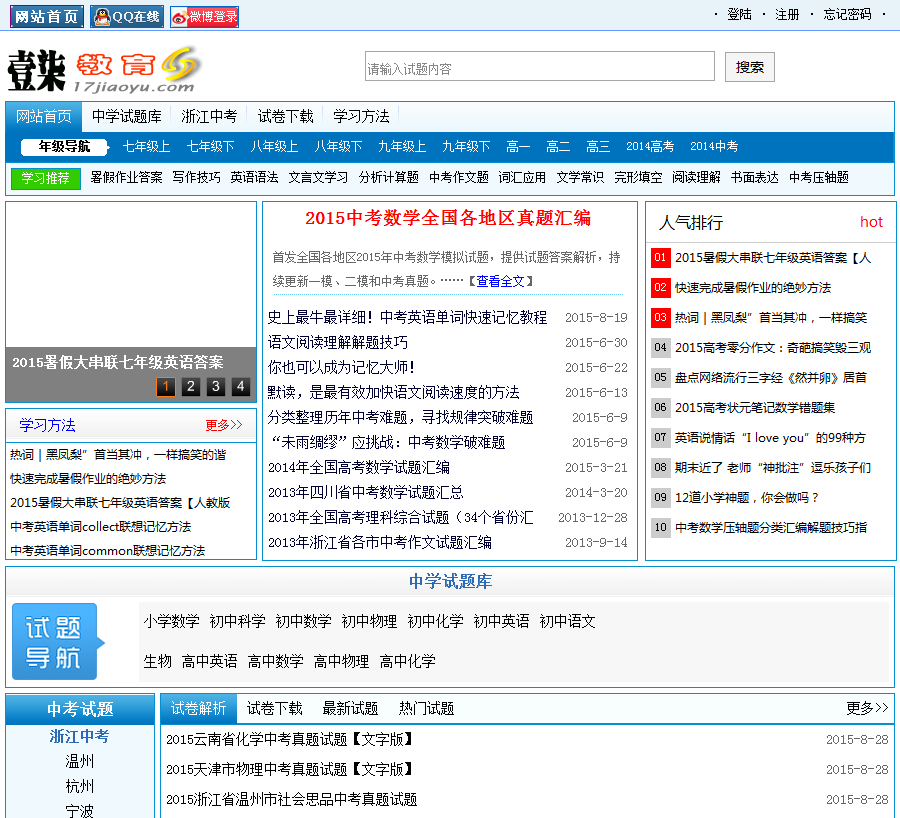Open the 注册 register link
Image resolution: width=900 pixels, height=818 pixels.
tap(787, 14)
